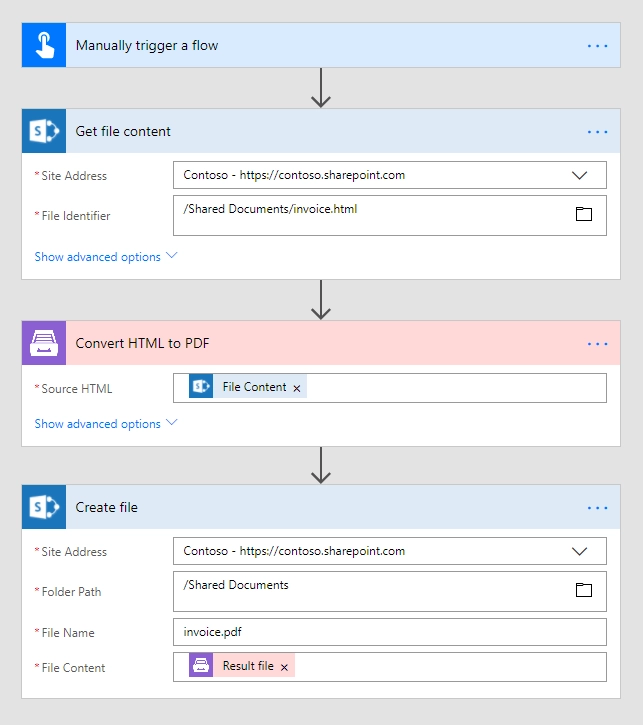
Task: Select the Result file dynamic token
Action: click(x=242, y=665)
